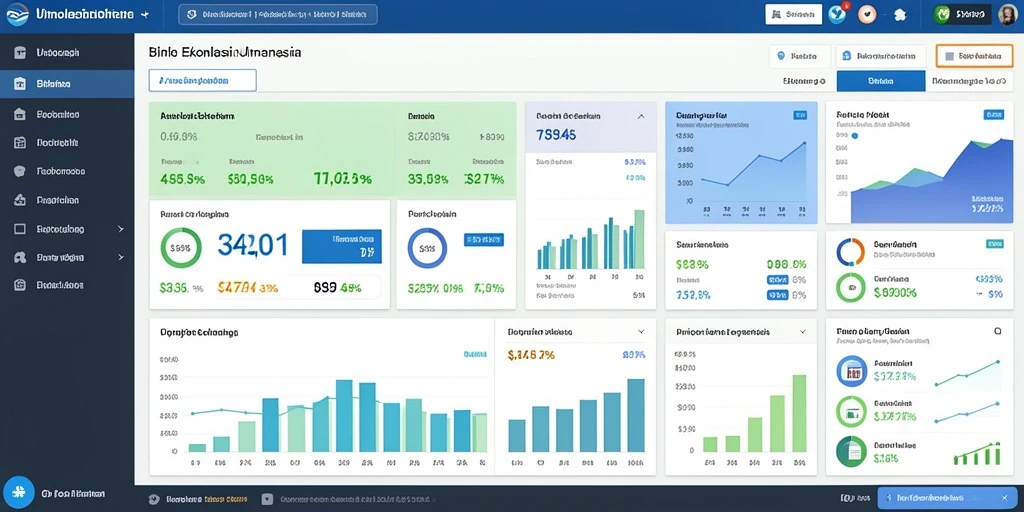This screenshot has width=1024, height=512.
Task: Click the round blue button at sidebar bottom
Action: click(18, 493)
